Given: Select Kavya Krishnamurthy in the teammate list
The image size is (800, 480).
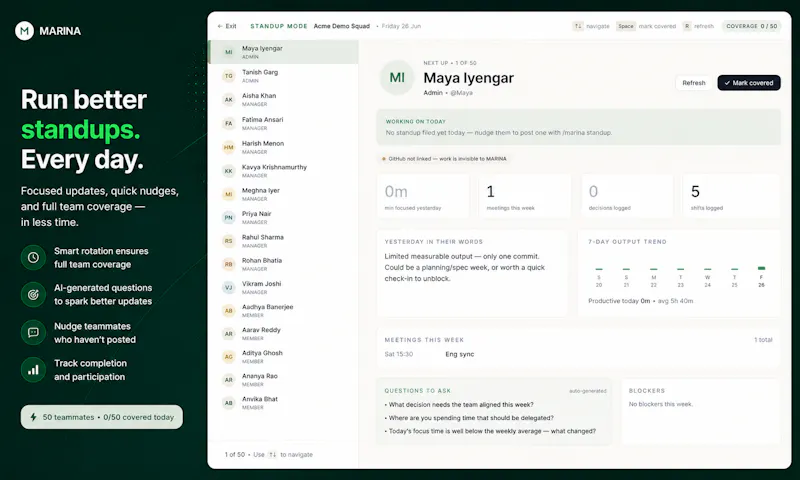Looking at the screenshot, I should (x=283, y=171).
